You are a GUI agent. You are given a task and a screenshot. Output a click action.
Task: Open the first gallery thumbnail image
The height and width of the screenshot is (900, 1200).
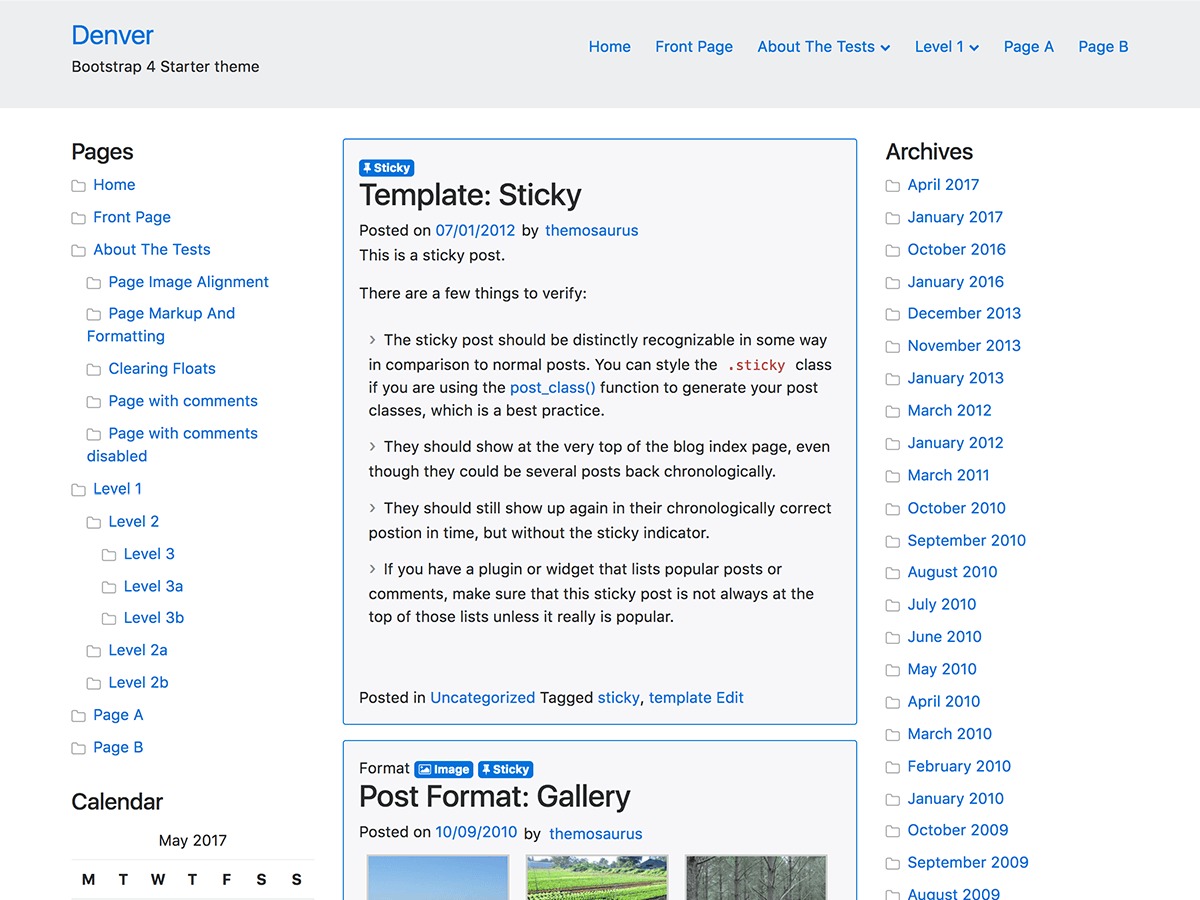click(x=438, y=877)
